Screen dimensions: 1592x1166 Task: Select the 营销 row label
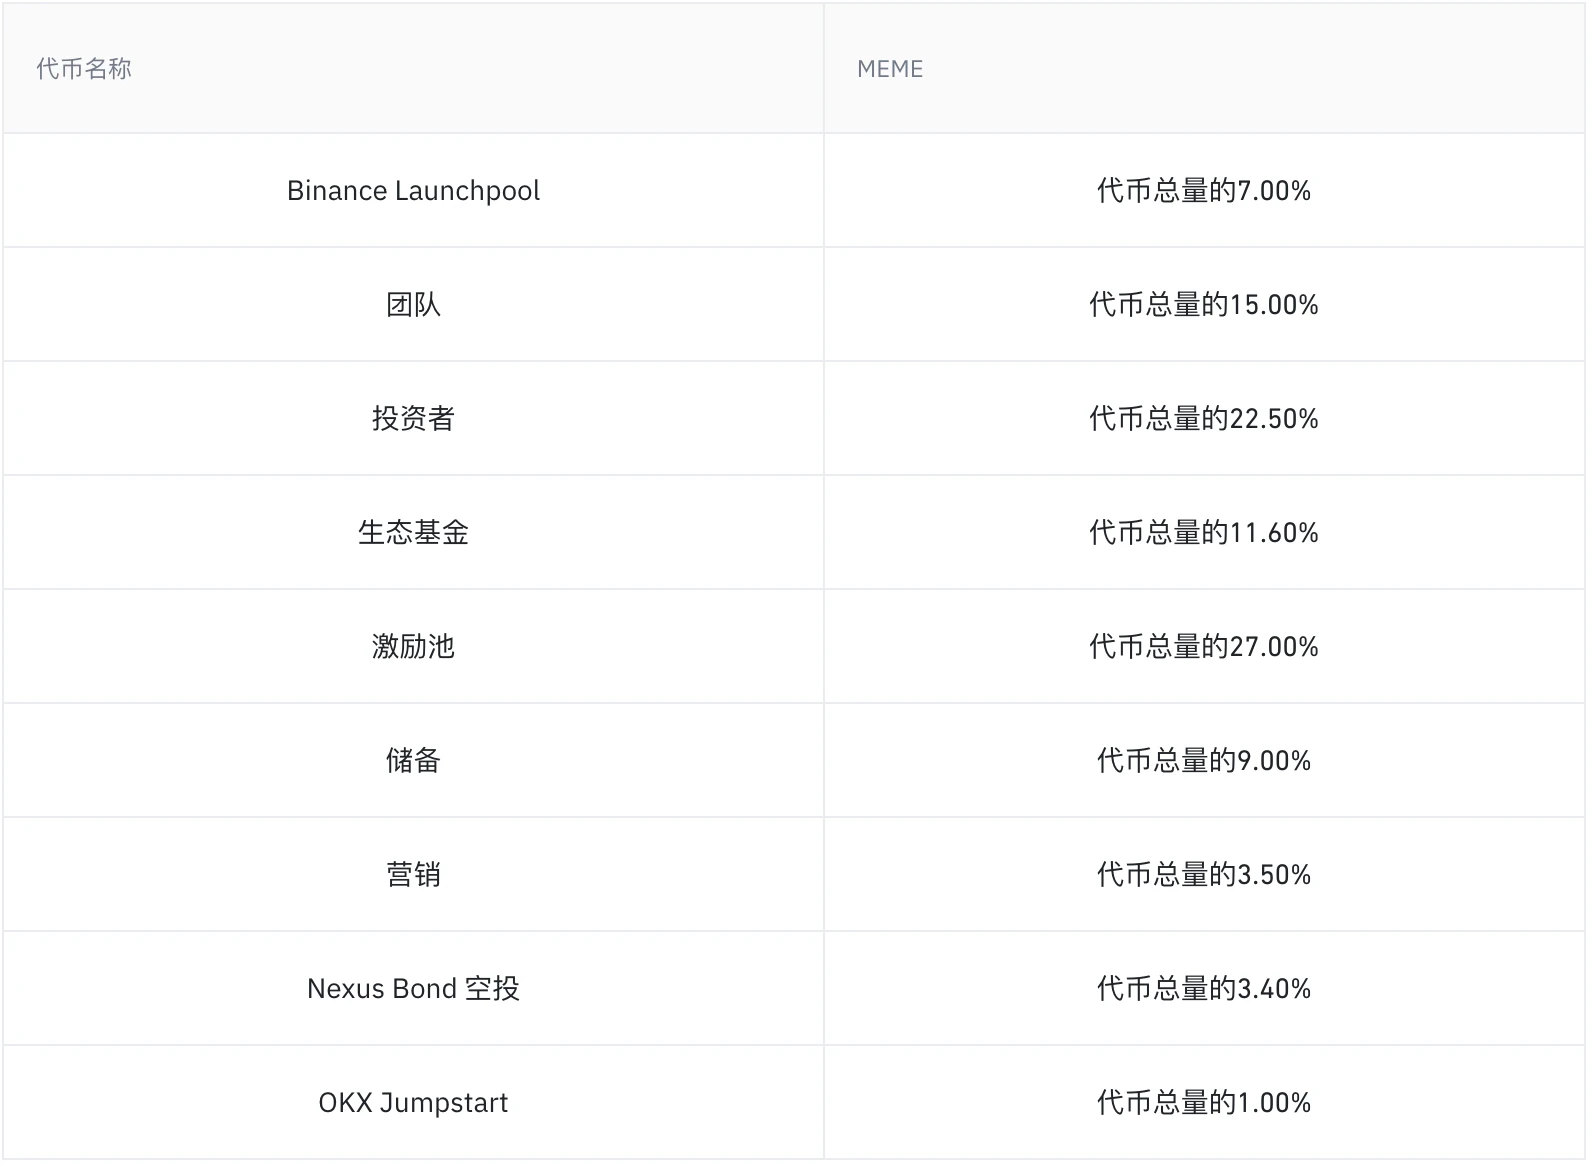(x=413, y=875)
